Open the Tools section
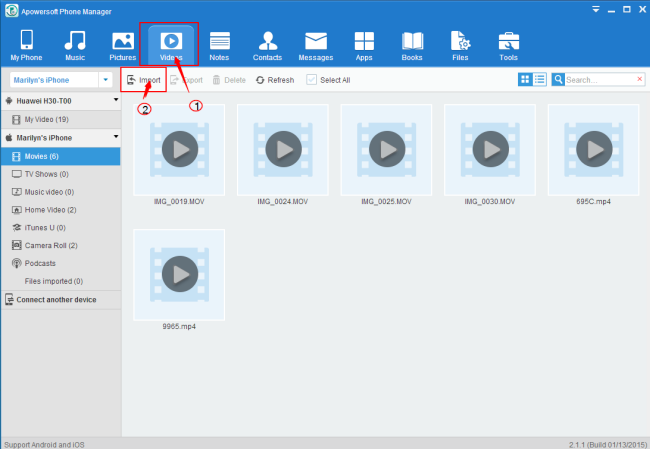The image size is (650, 449). [x=508, y=45]
